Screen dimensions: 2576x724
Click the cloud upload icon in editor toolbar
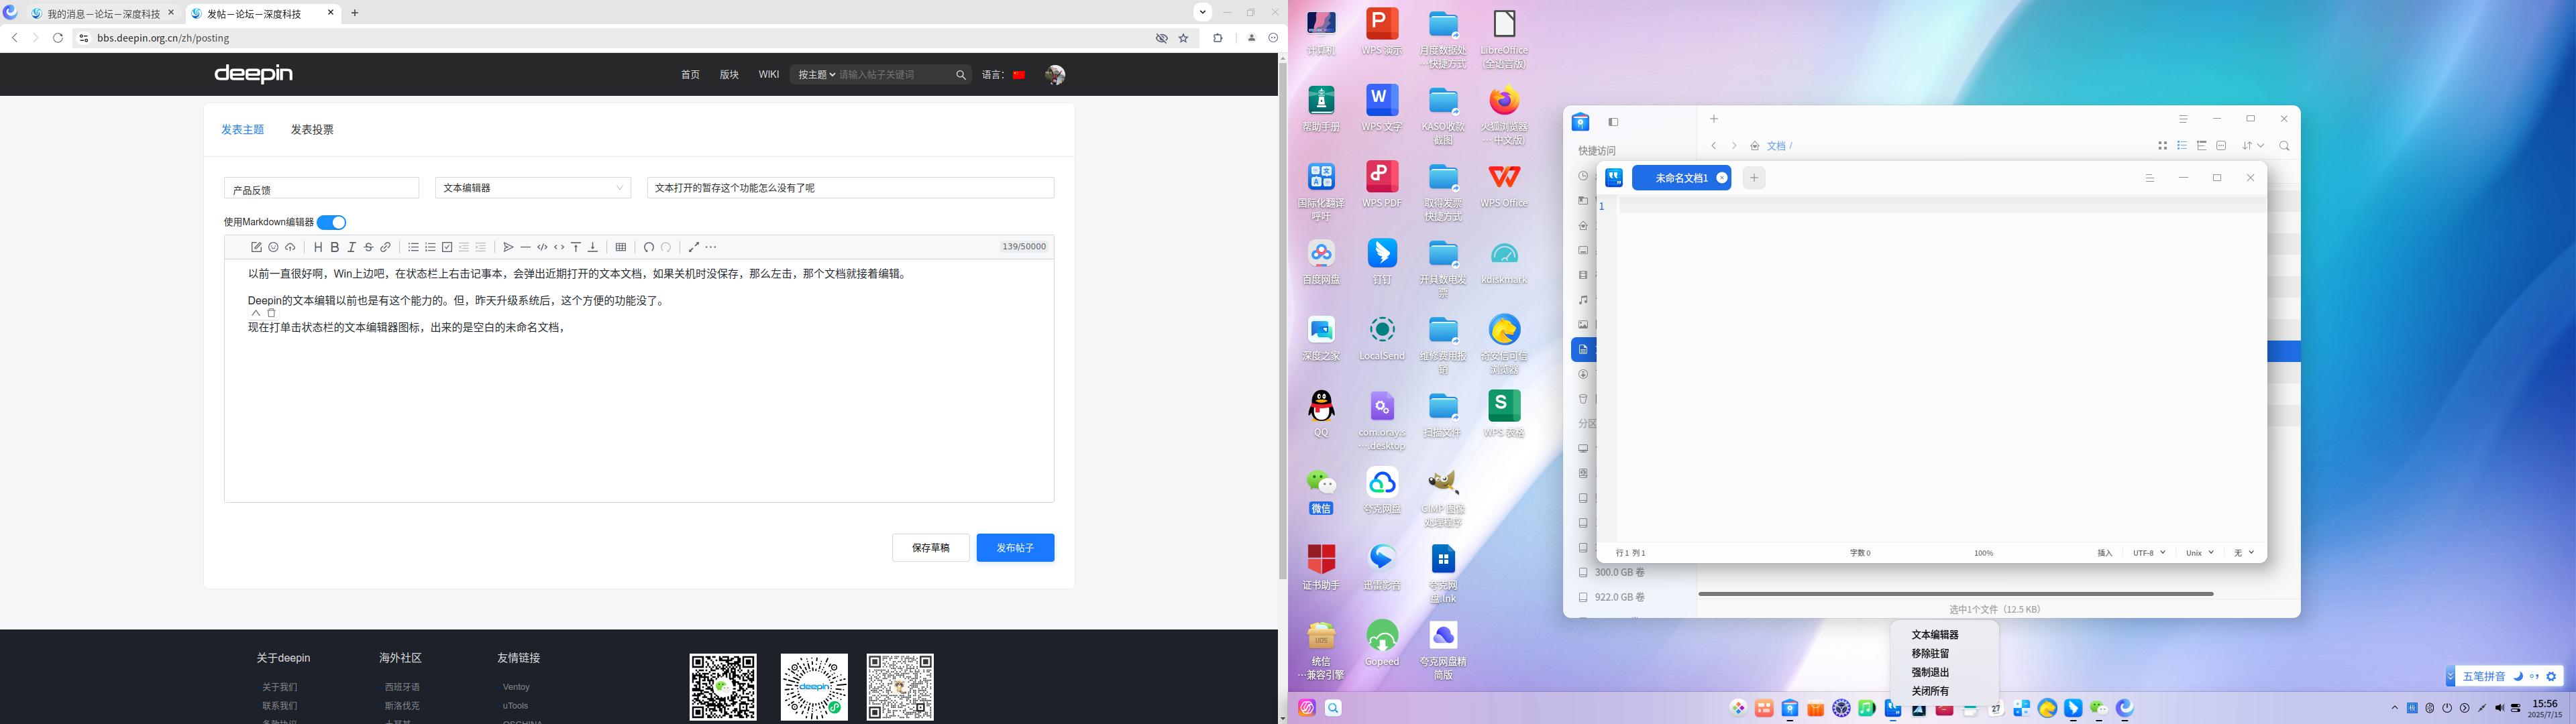click(290, 247)
